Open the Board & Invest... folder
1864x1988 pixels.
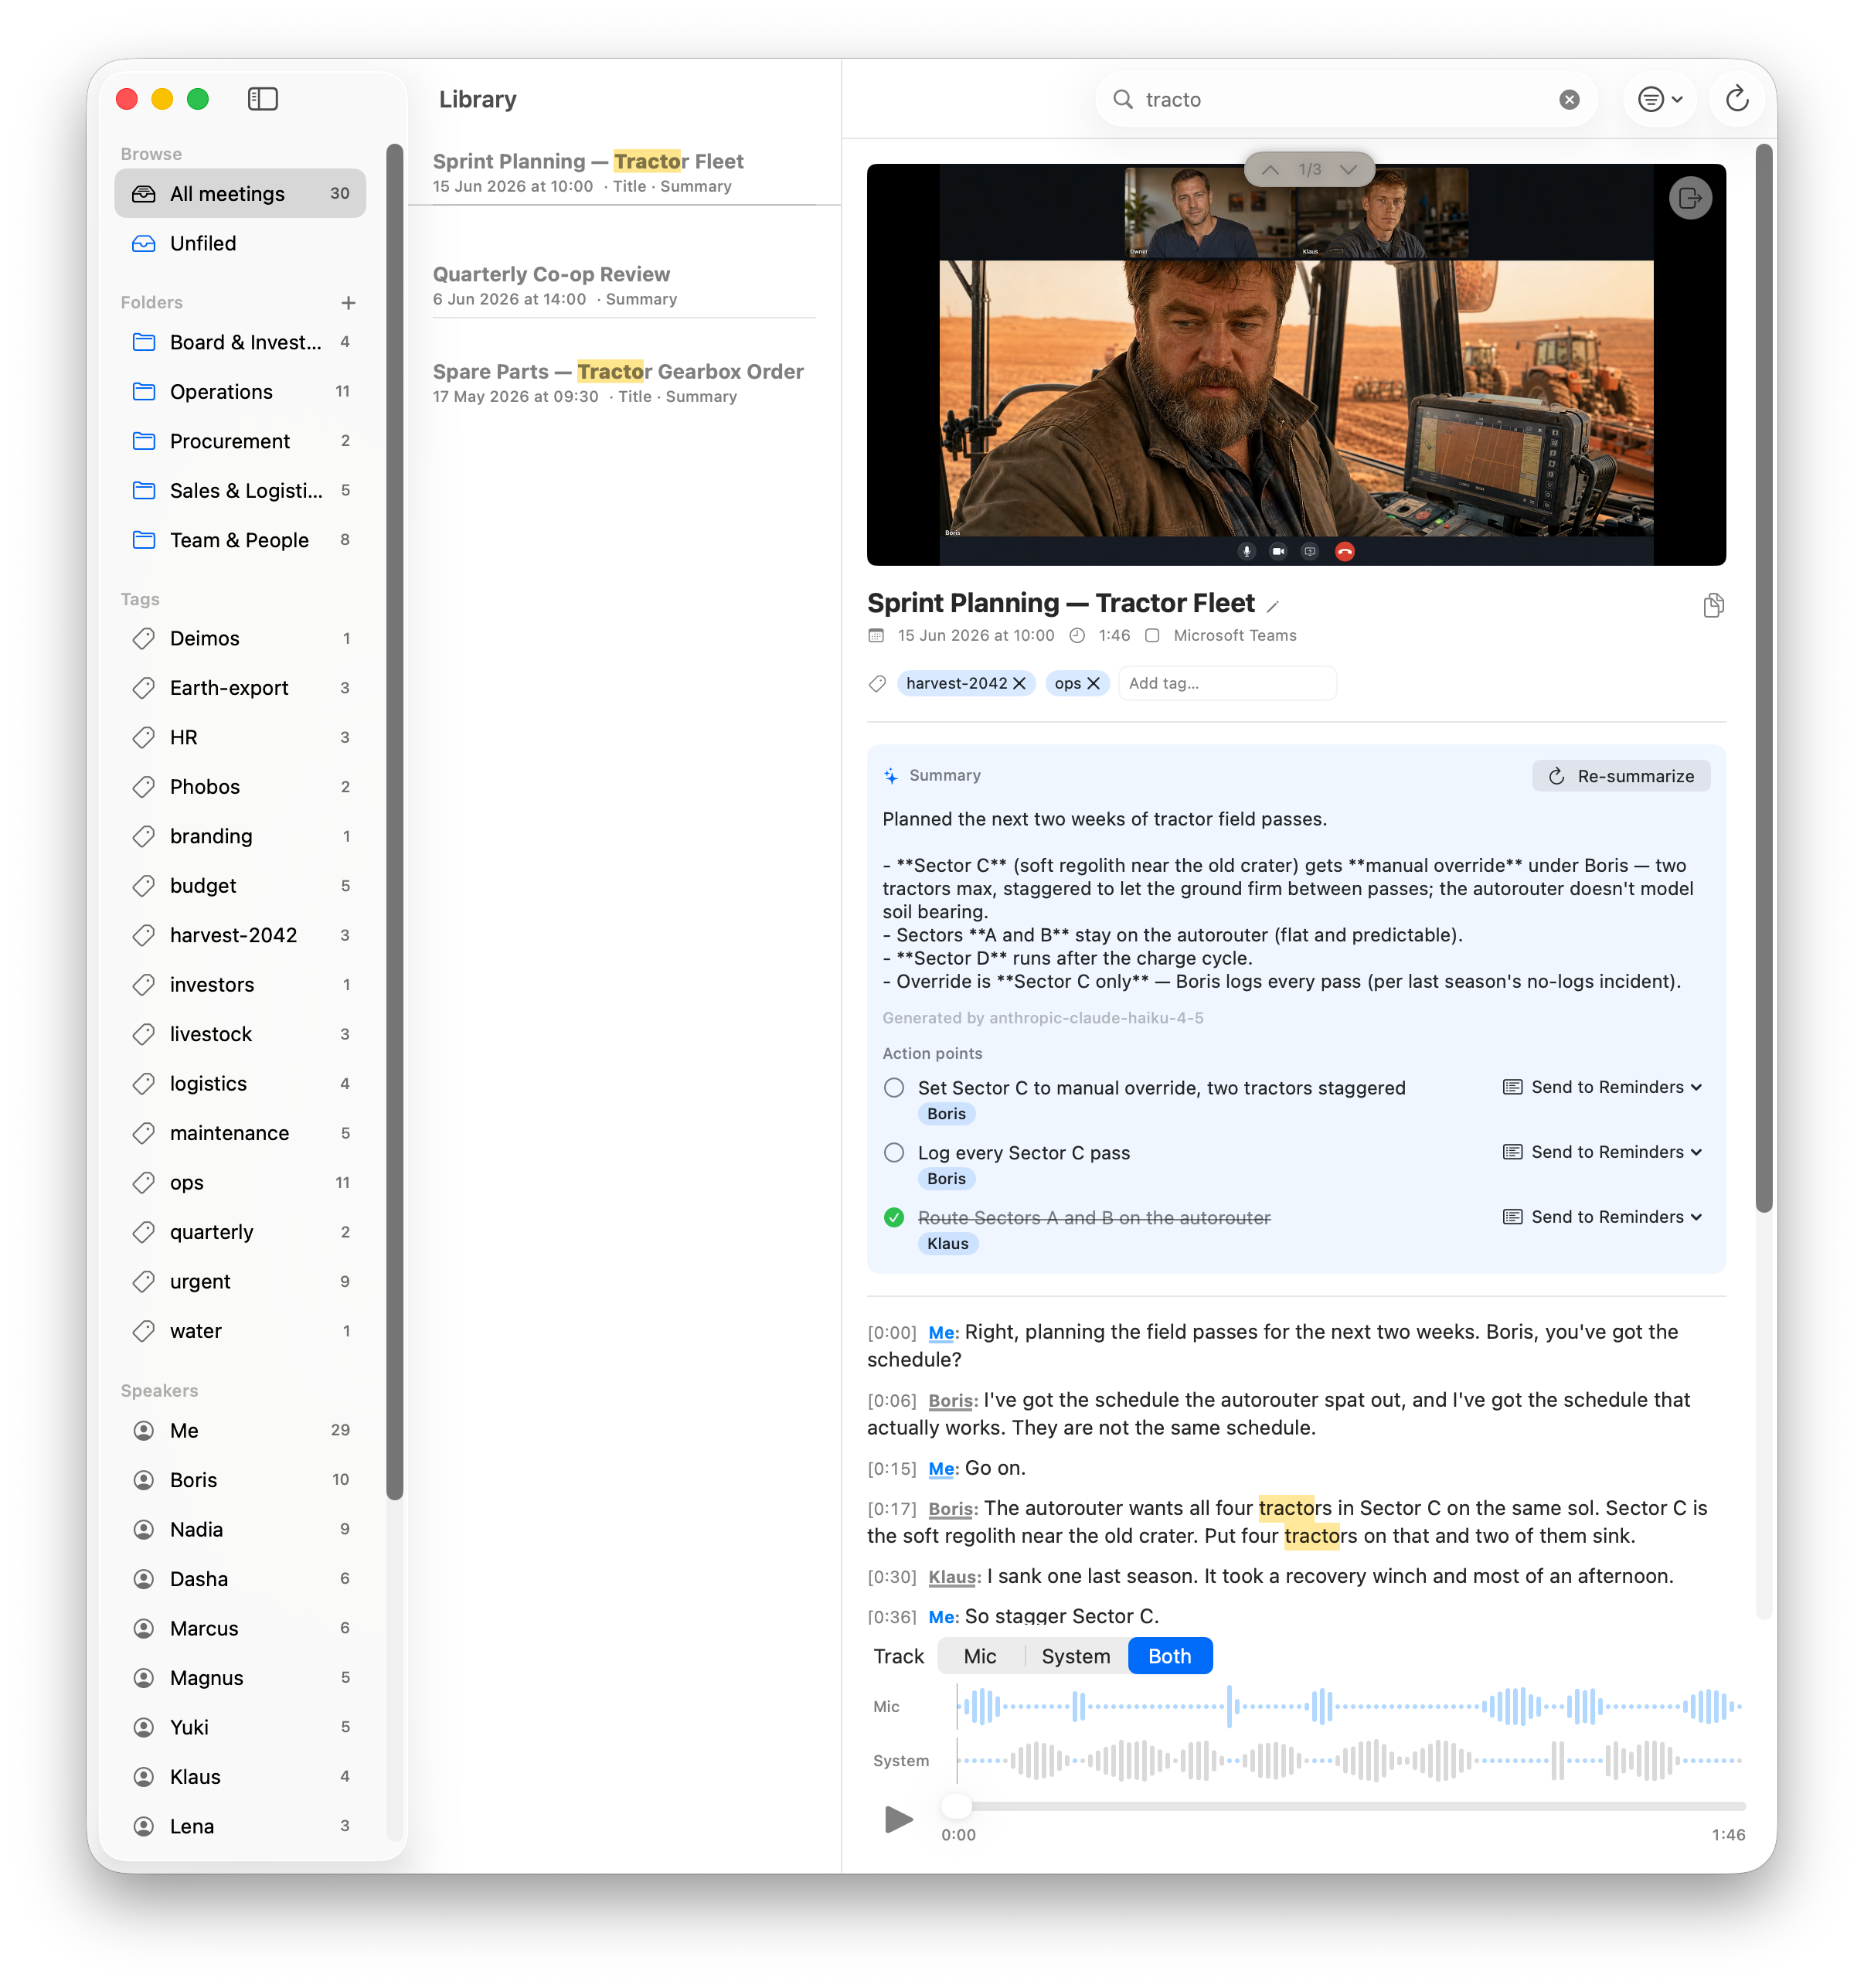240,342
